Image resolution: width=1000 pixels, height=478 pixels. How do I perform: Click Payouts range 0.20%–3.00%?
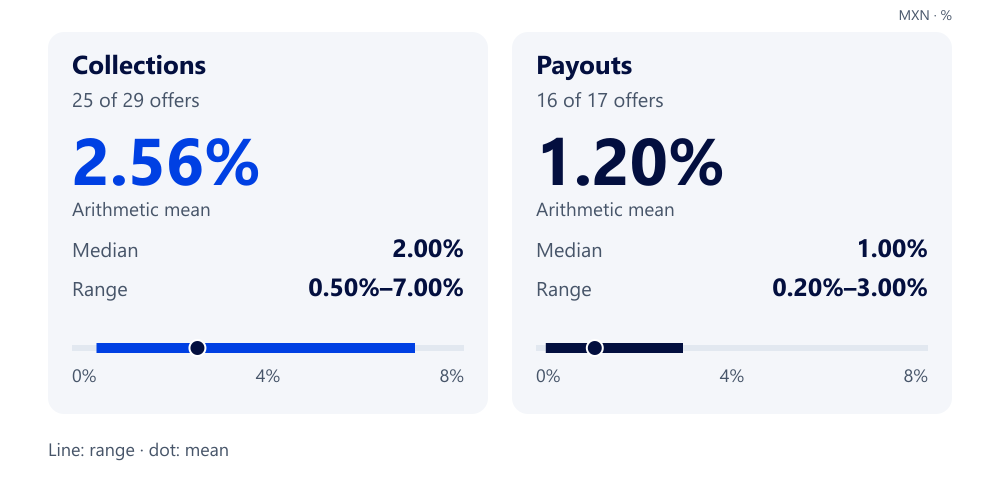(x=849, y=289)
